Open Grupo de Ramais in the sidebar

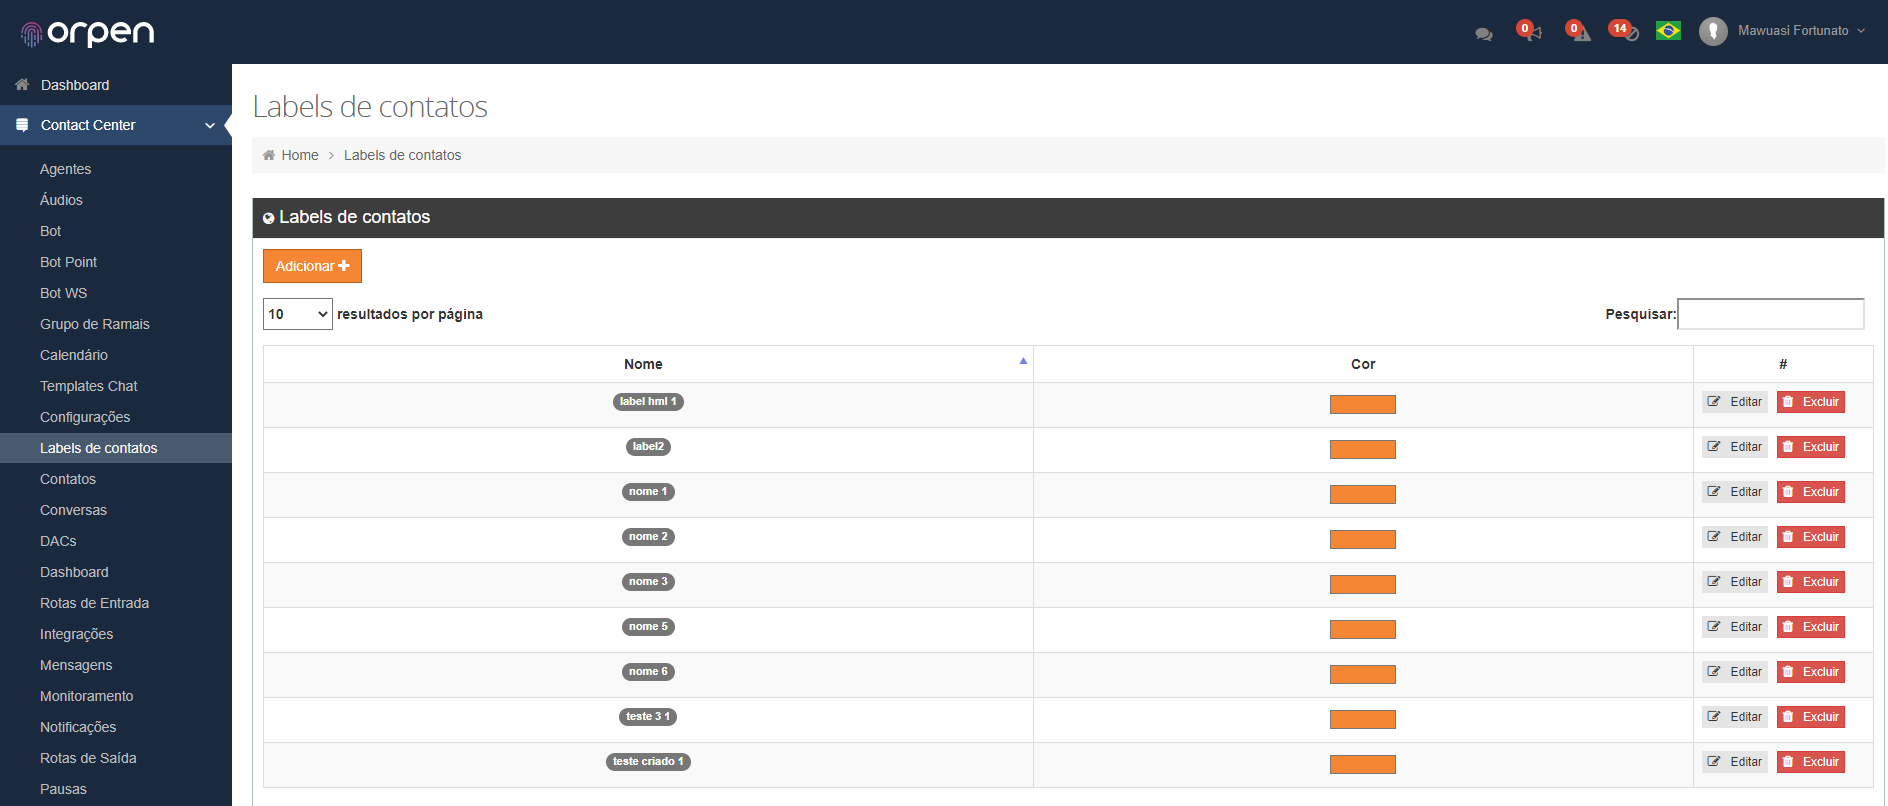point(95,324)
